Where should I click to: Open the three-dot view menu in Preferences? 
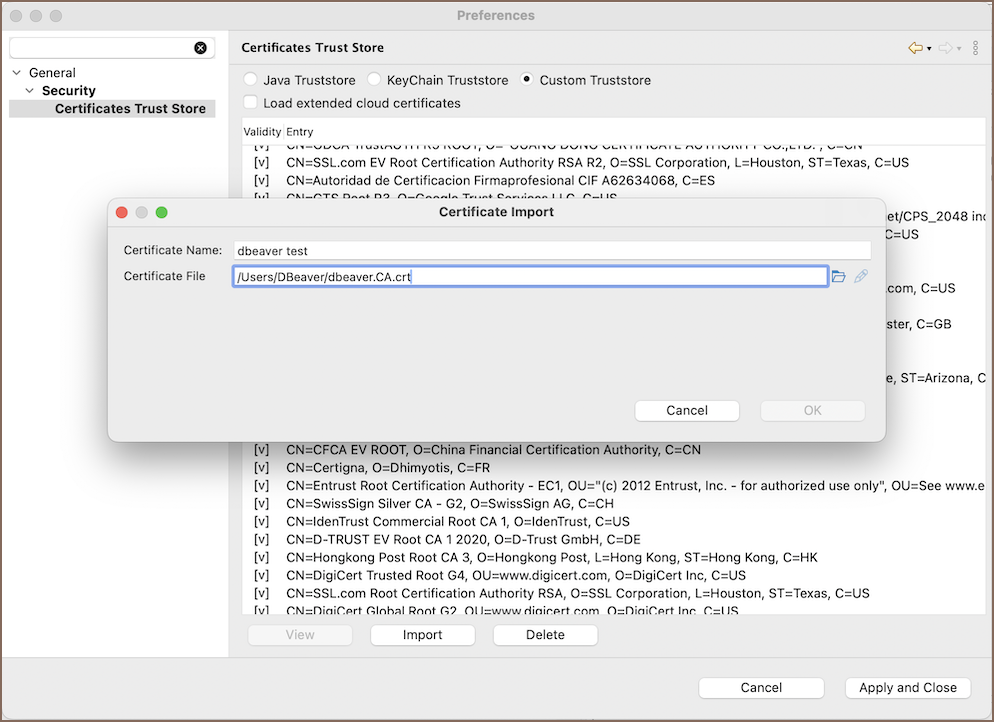click(x=976, y=48)
